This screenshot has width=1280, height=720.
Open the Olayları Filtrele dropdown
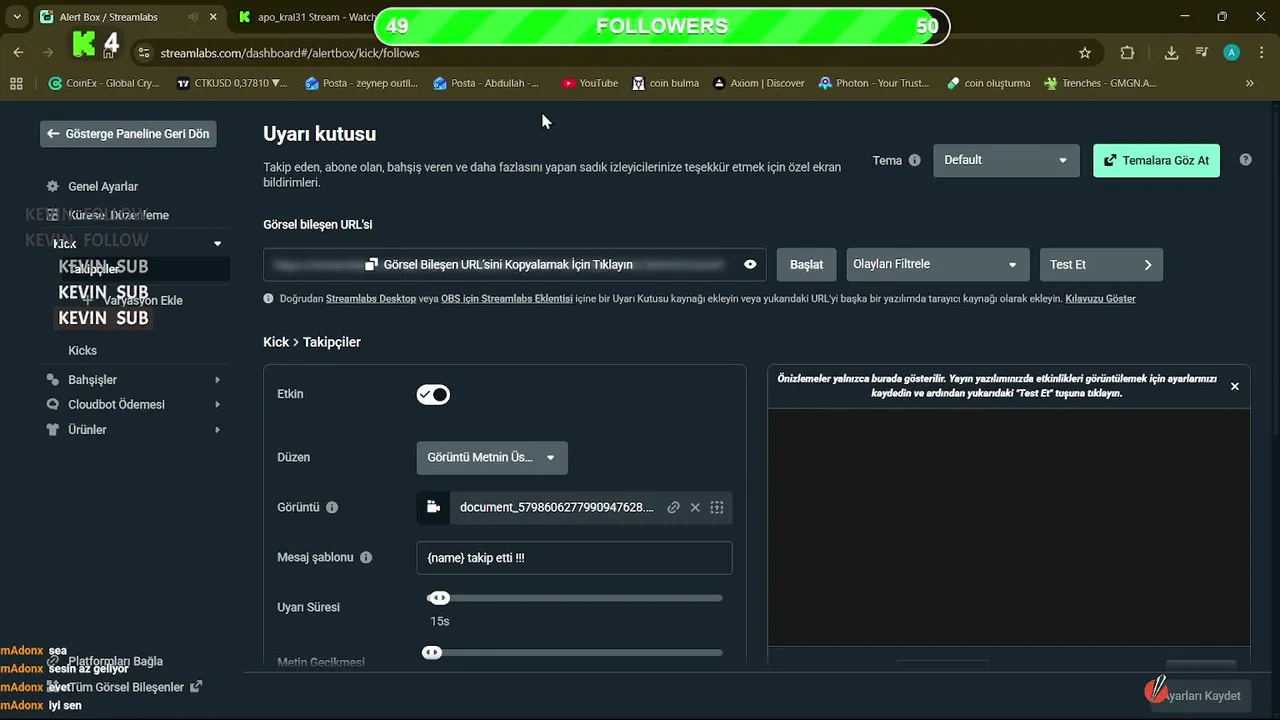pyautogui.click(x=938, y=265)
